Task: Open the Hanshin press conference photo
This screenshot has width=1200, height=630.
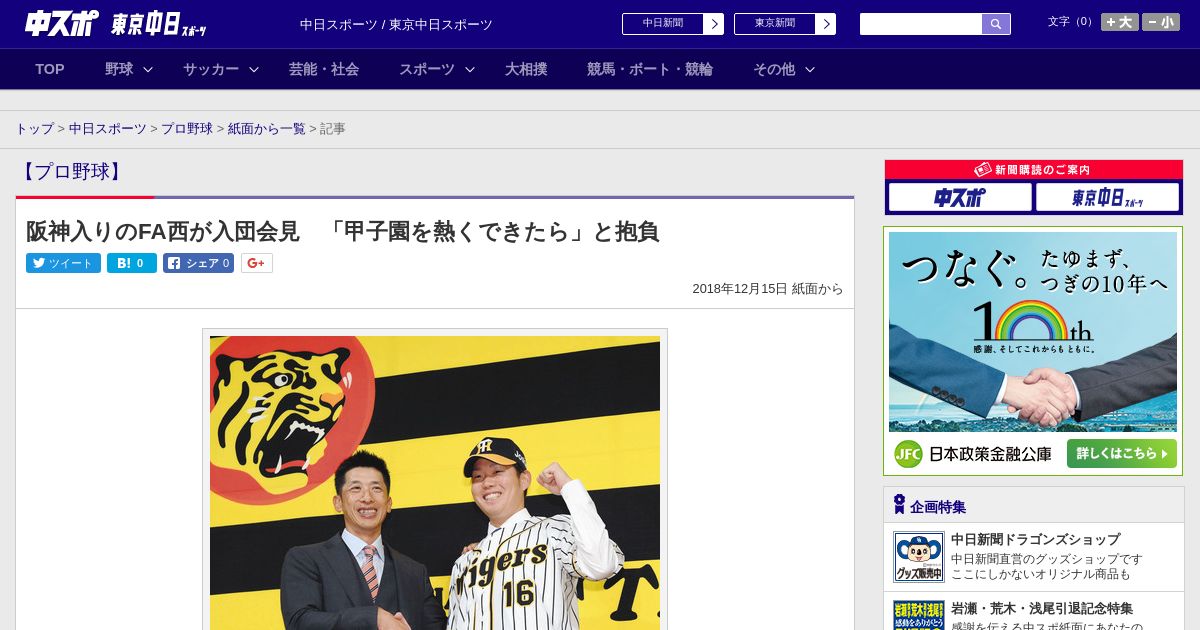Action: [x=435, y=482]
